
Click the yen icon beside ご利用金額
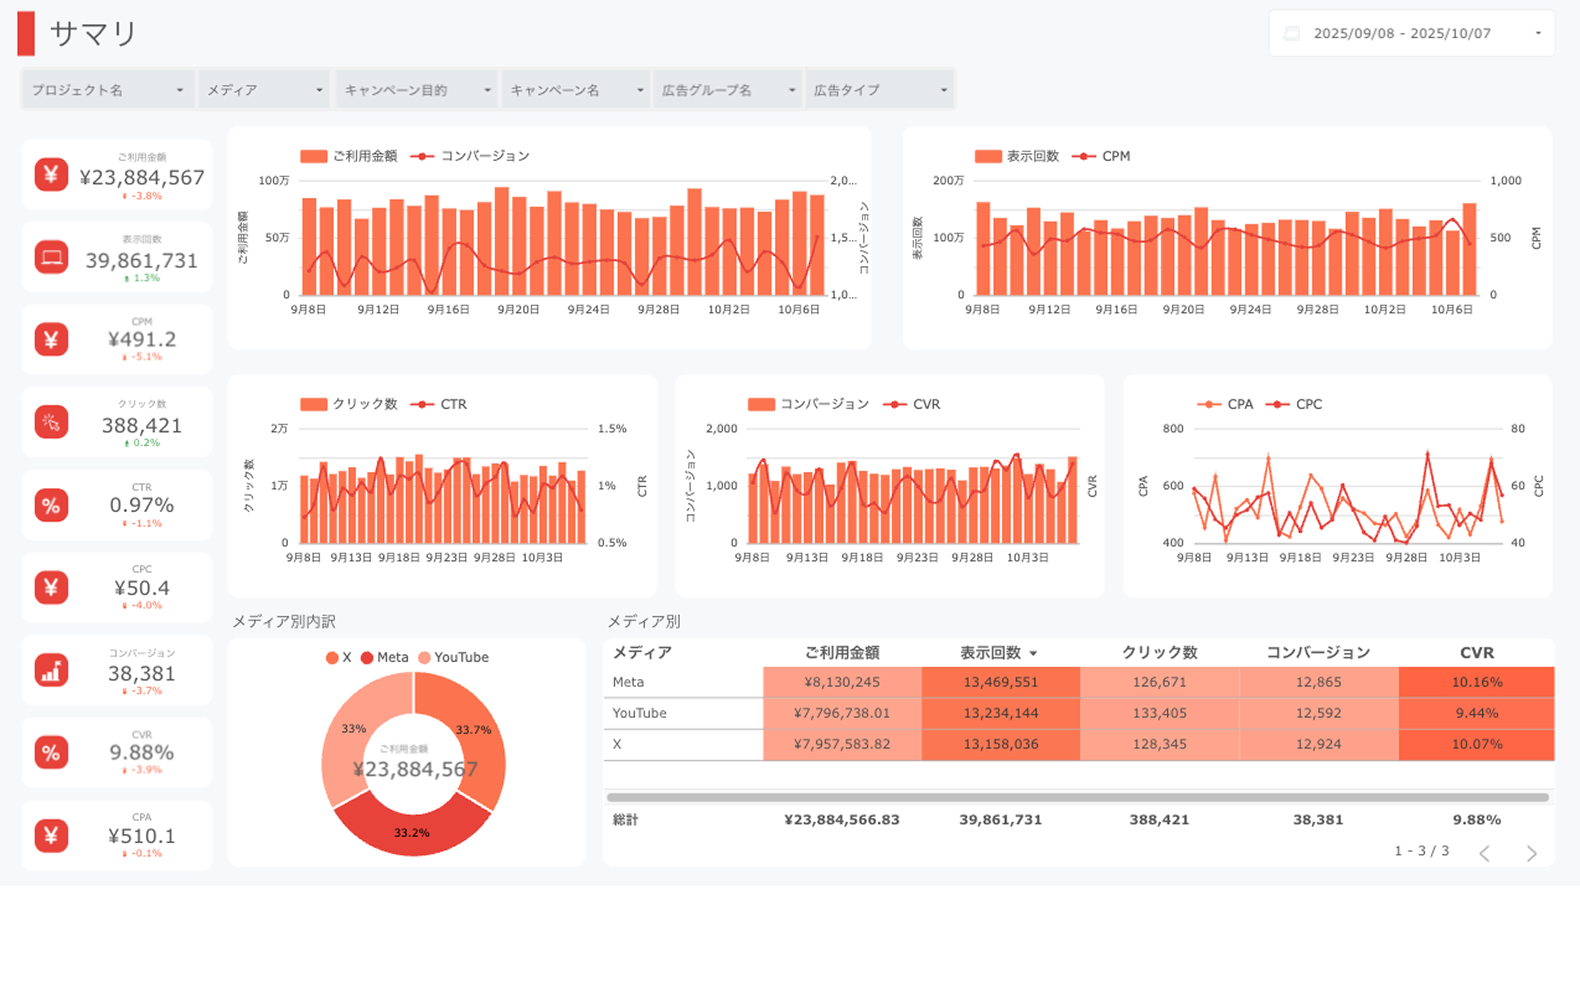51,175
